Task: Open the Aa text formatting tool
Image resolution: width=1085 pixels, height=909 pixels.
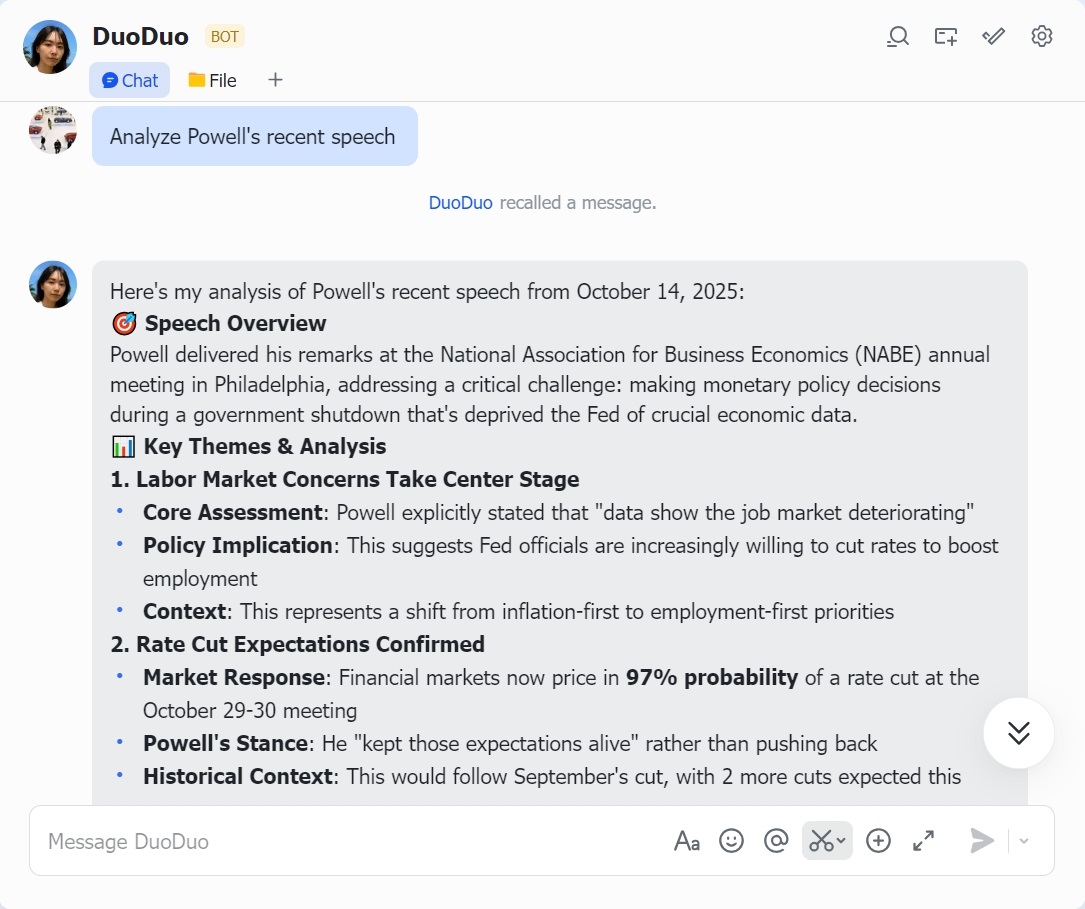Action: (686, 841)
